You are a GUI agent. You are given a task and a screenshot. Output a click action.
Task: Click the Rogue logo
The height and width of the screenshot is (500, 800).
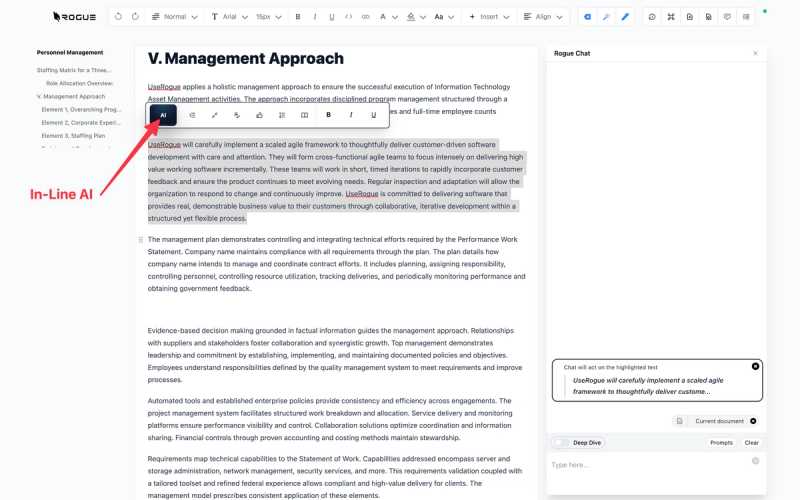(74, 17)
